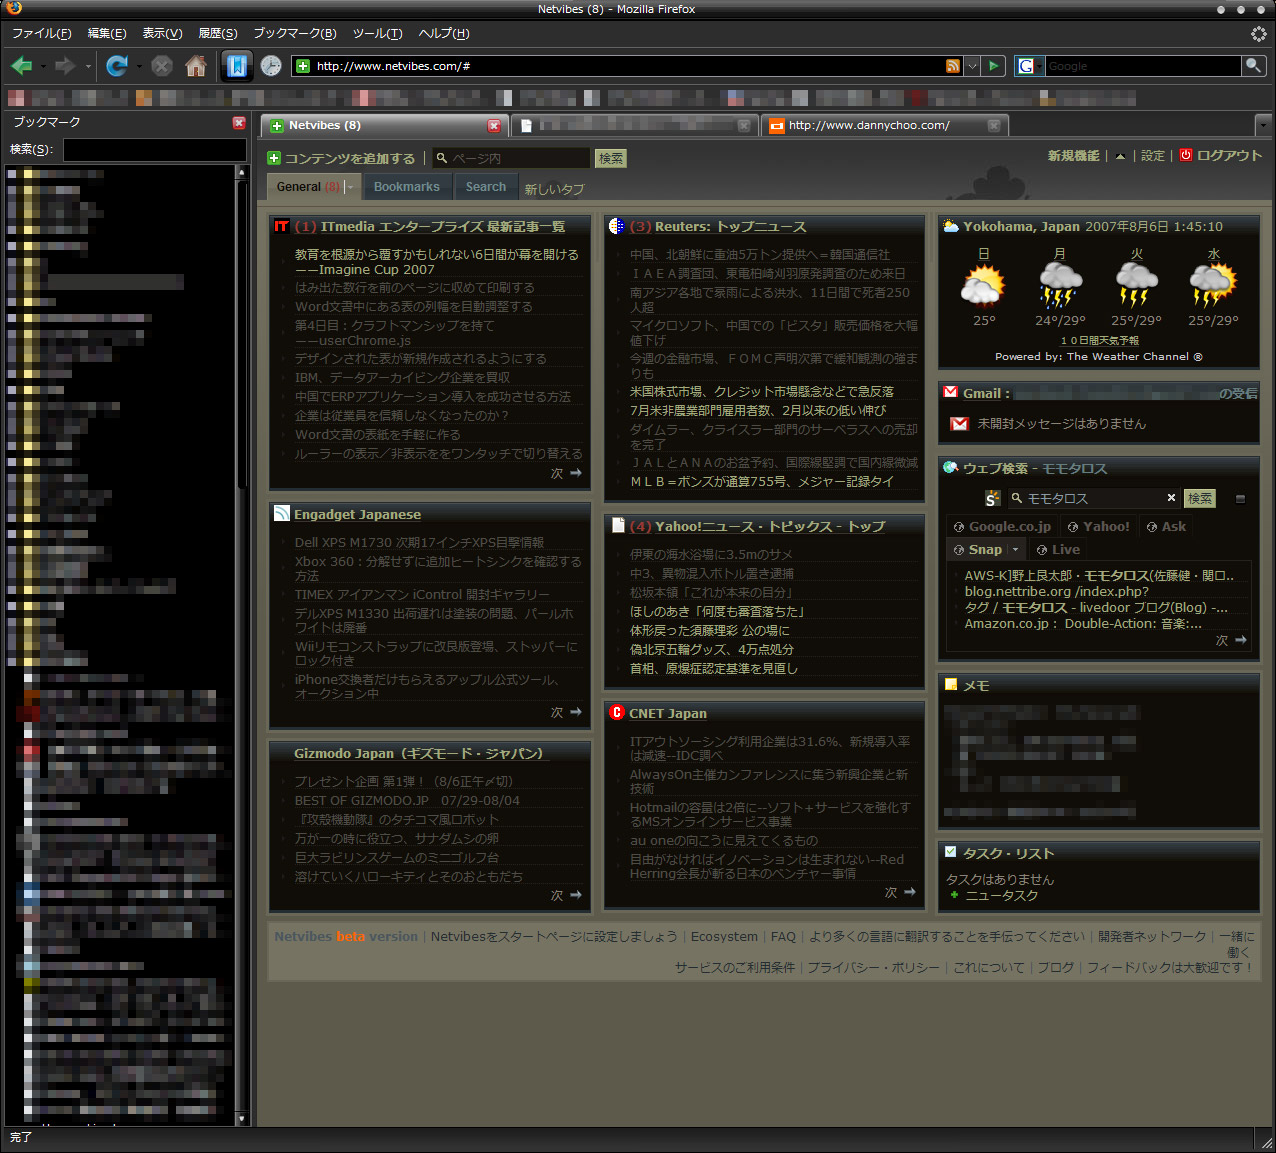Select the Google.co.jp search engine tab
This screenshot has height=1153, width=1276.
pos(1002,526)
